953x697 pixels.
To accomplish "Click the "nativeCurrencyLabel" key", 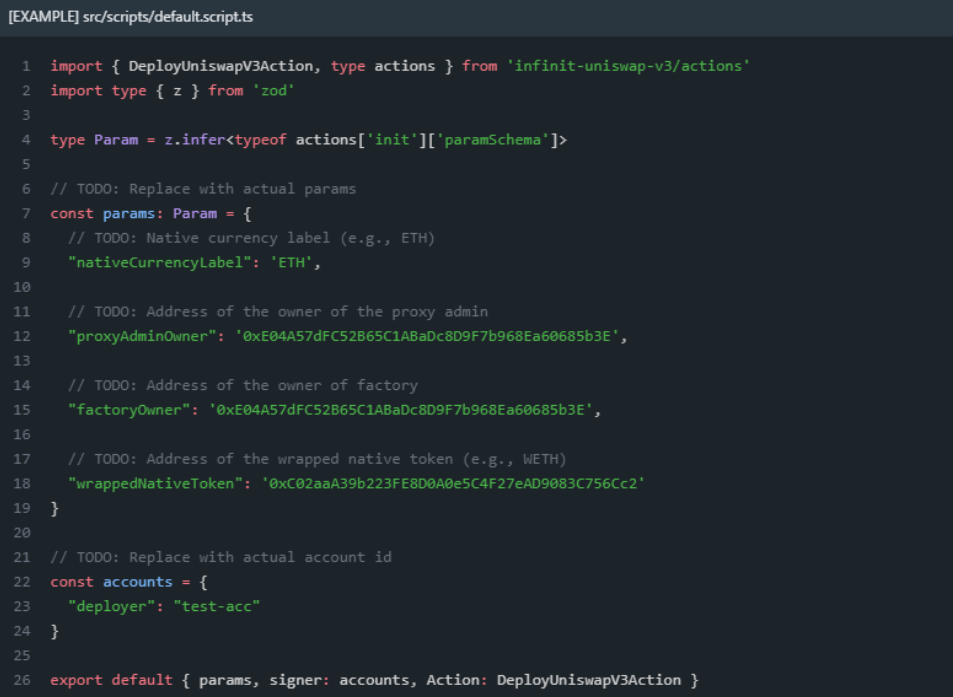I will (x=160, y=263).
